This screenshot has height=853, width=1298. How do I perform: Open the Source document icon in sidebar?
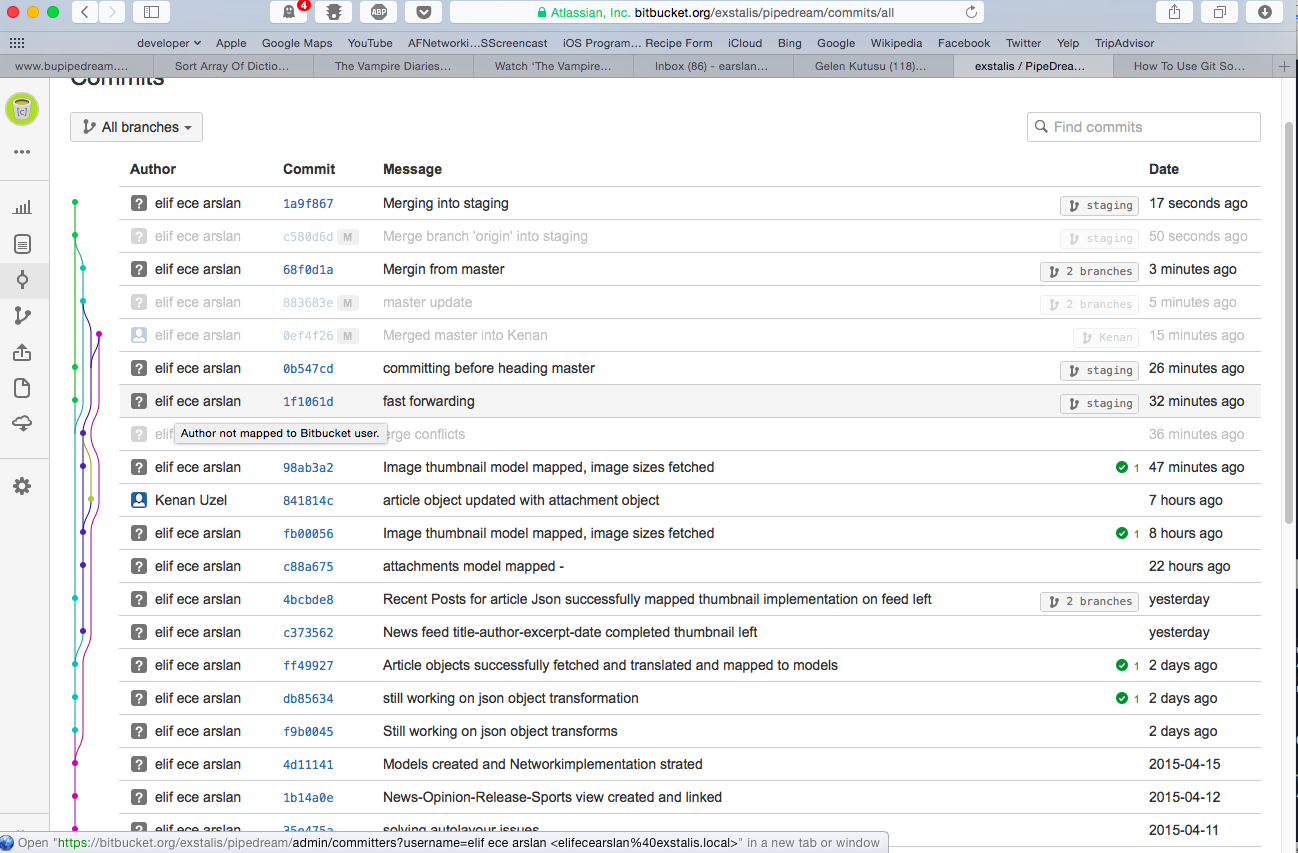pyautogui.click(x=22, y=244)
